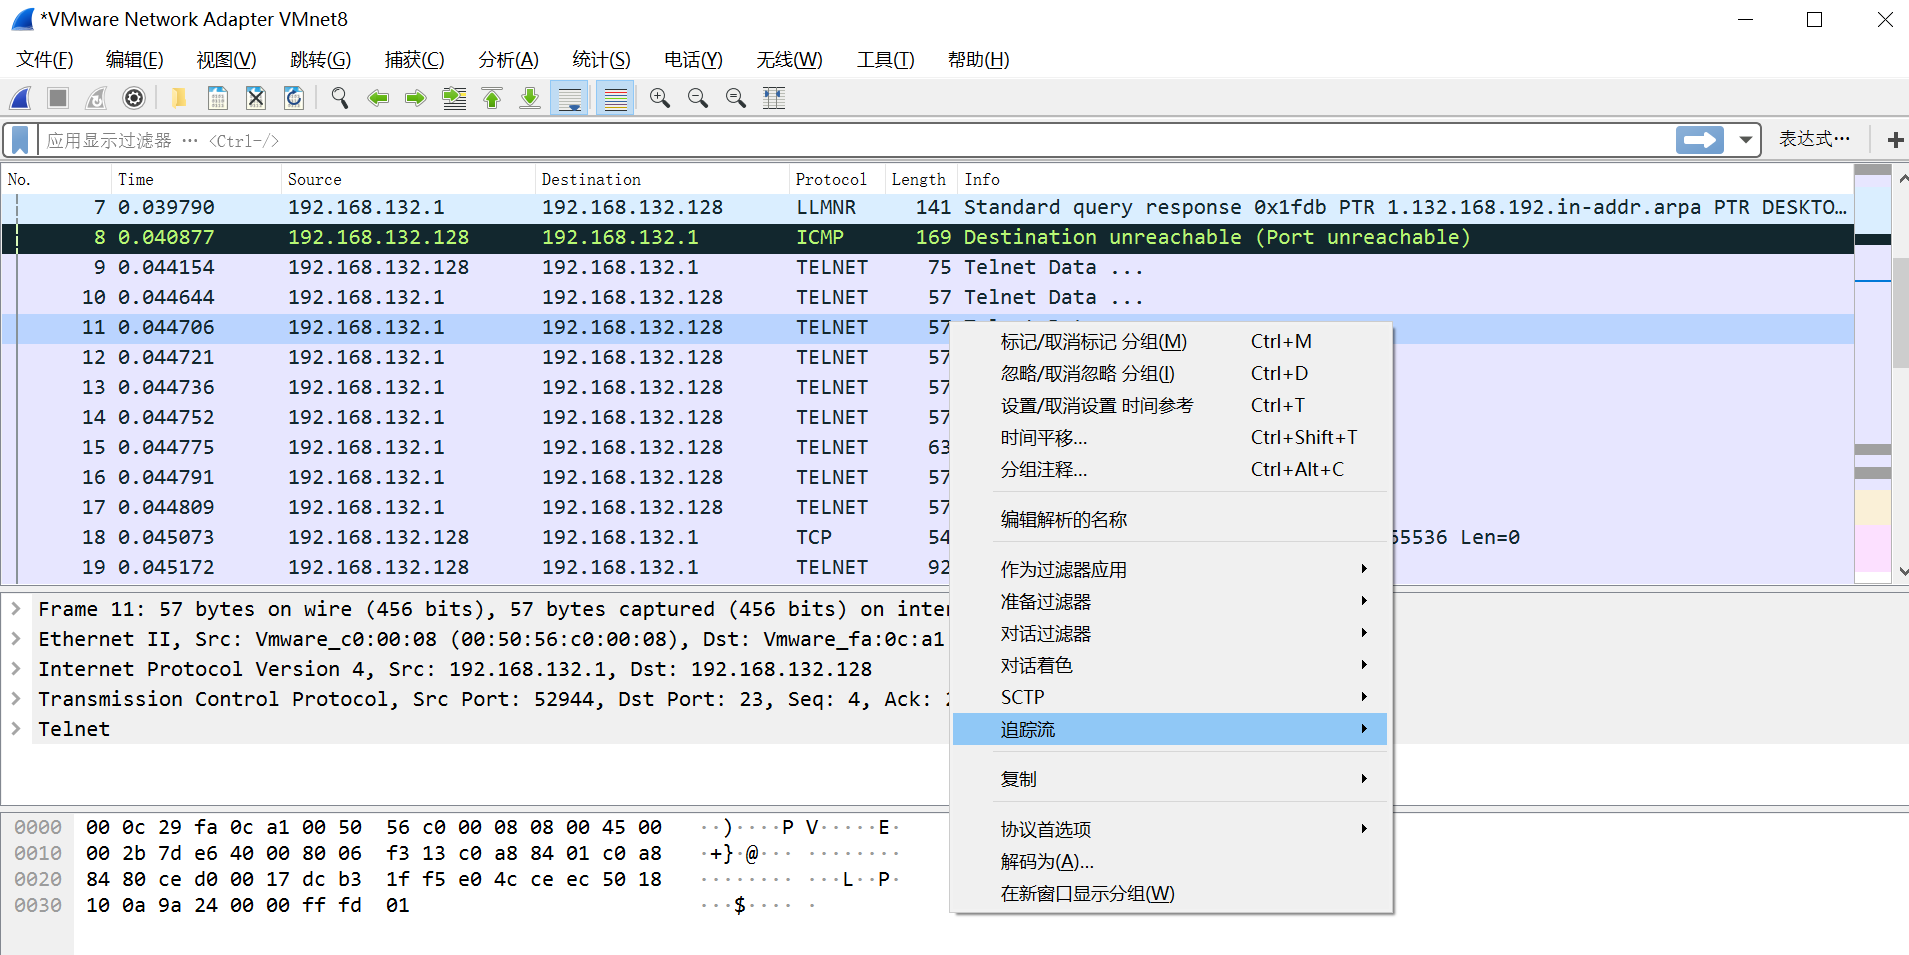Click the 表达式 filter button

[x=1813, y=139]
